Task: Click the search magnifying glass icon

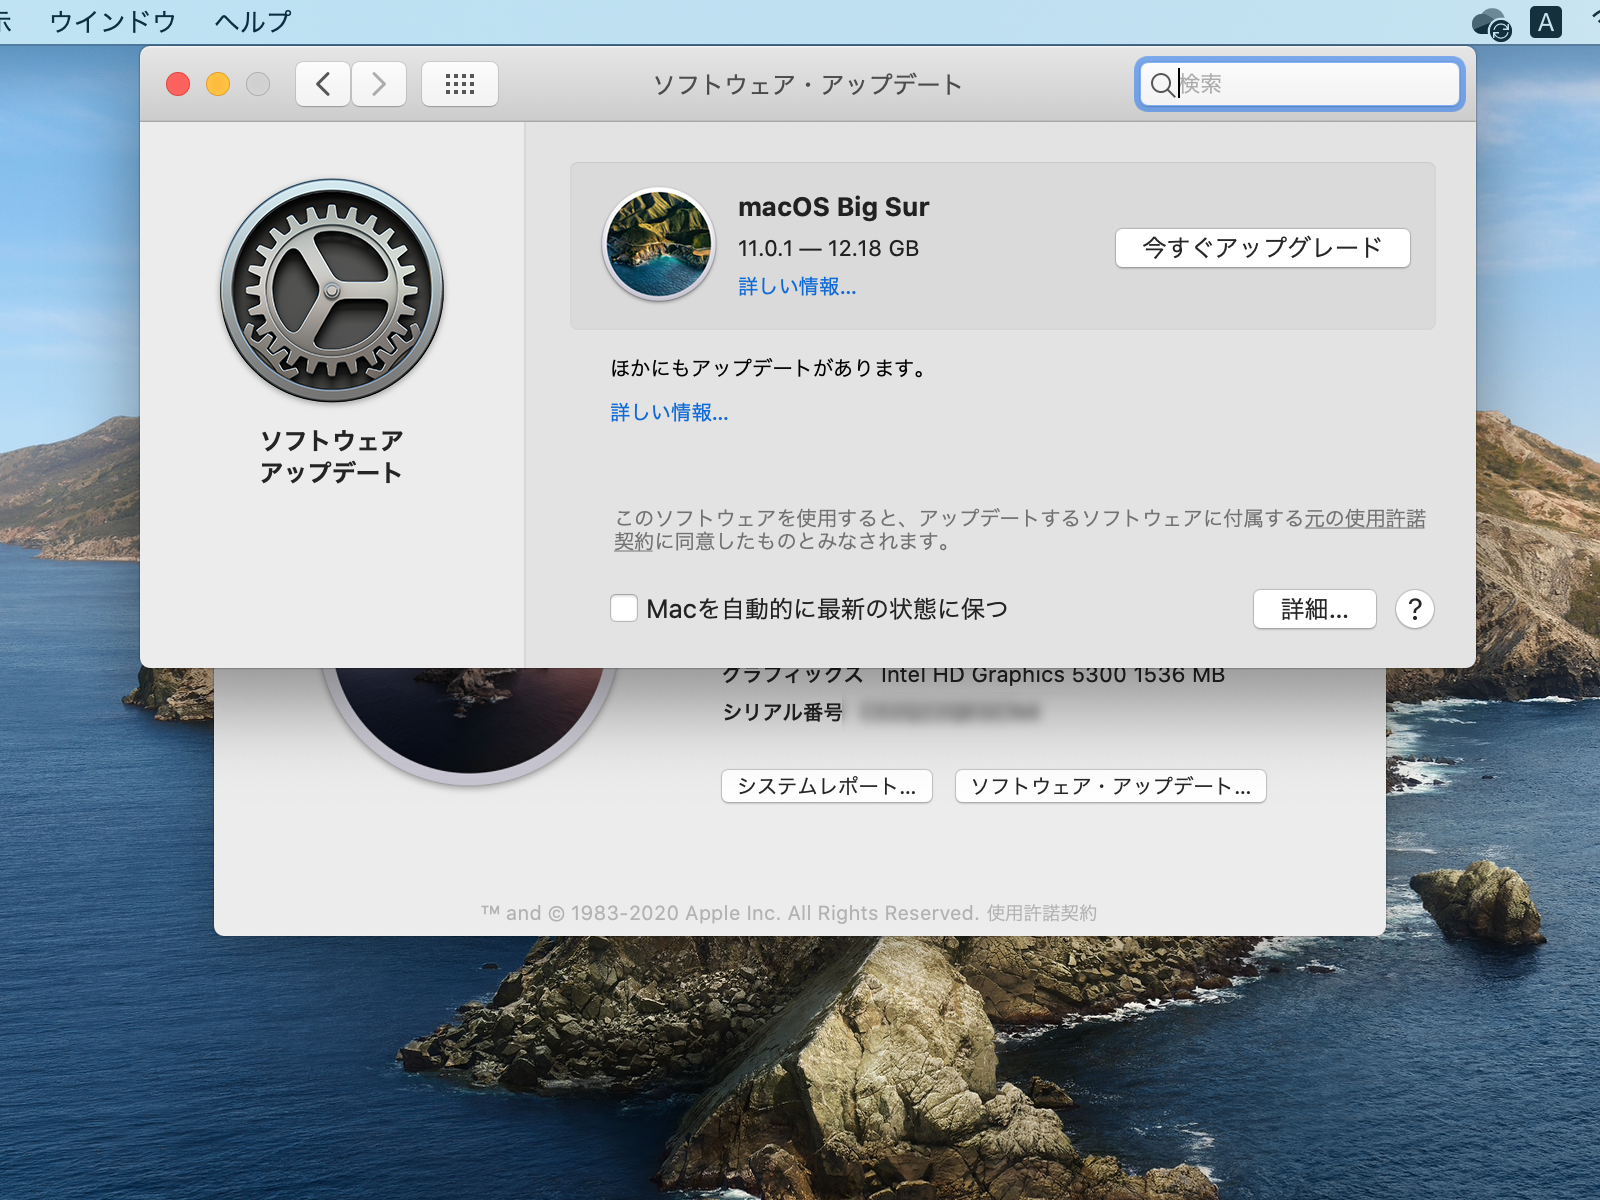Action: (1163, 85)
